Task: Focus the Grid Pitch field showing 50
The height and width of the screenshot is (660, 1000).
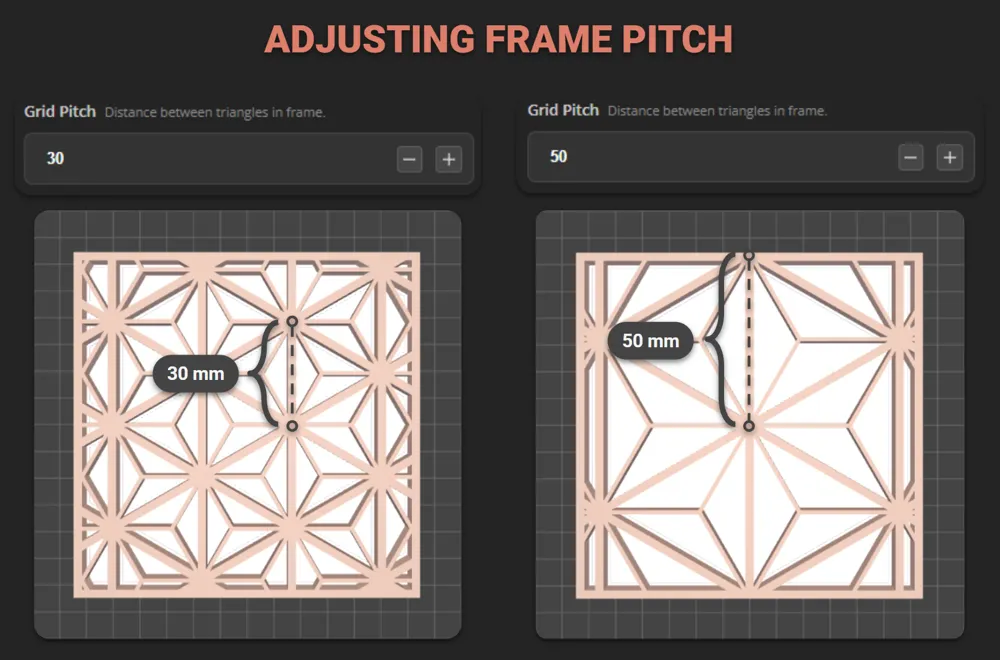Action: point(751,157)
